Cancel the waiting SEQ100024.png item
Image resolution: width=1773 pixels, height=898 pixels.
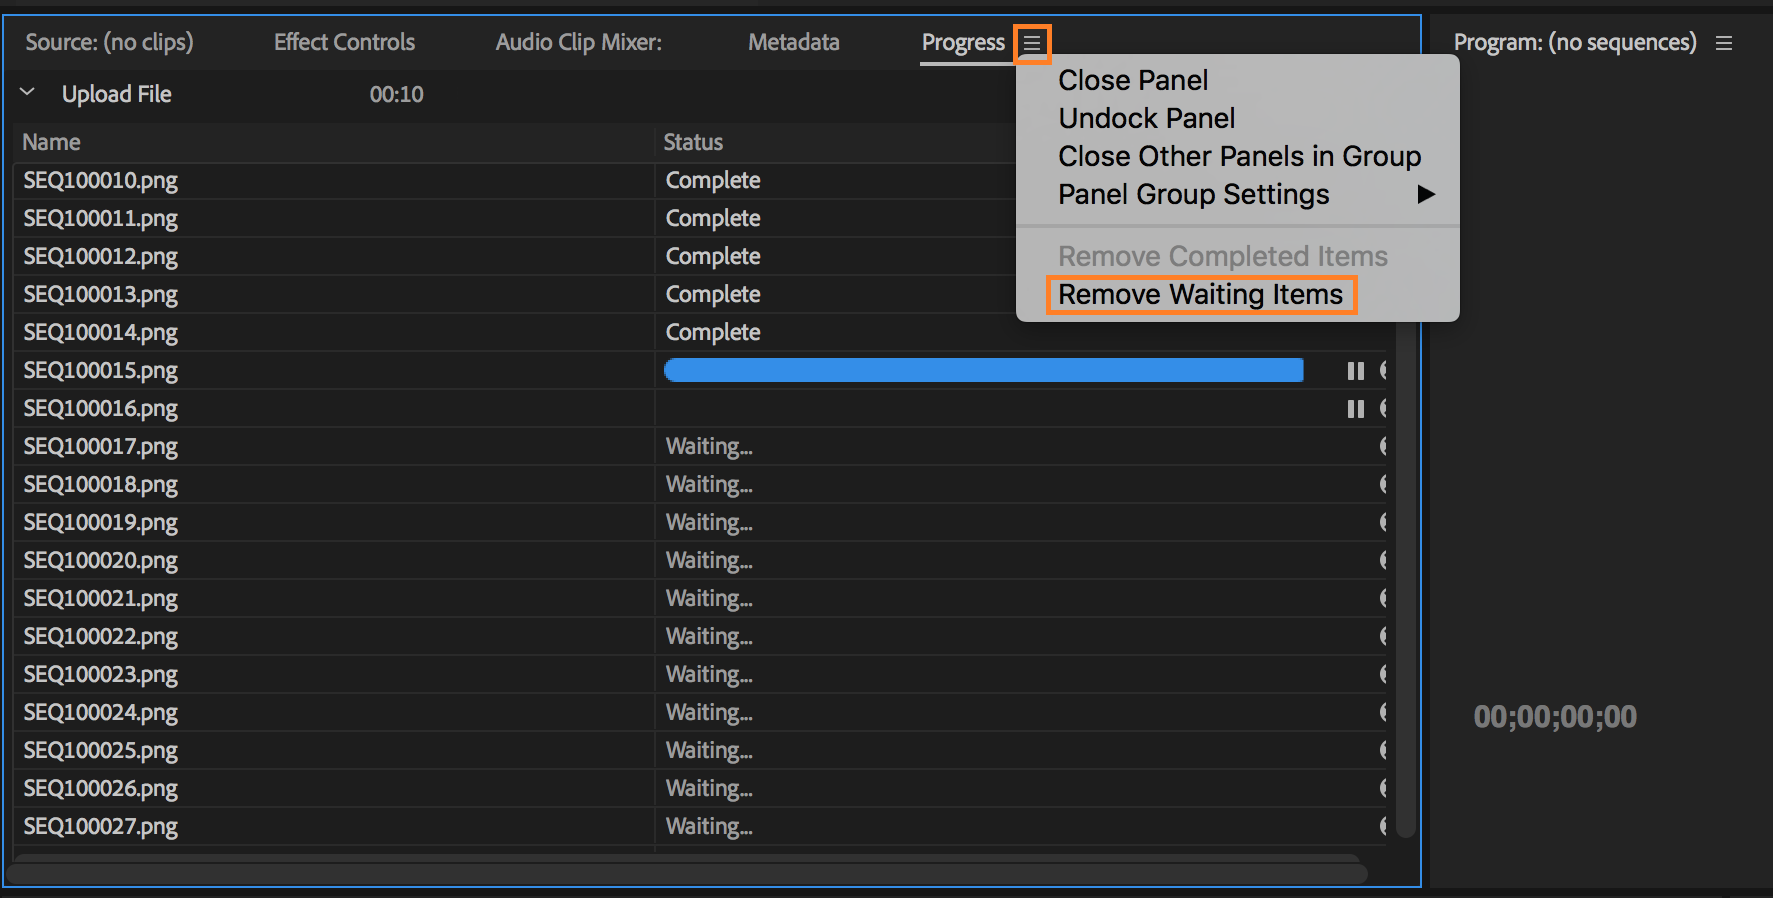tap(1383, 713)
